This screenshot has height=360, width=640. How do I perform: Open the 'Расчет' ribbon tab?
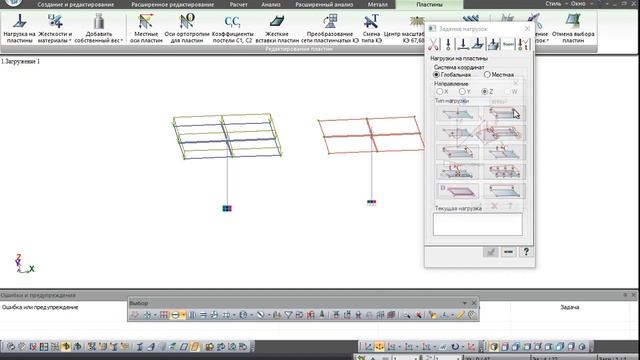coord(238,4)
